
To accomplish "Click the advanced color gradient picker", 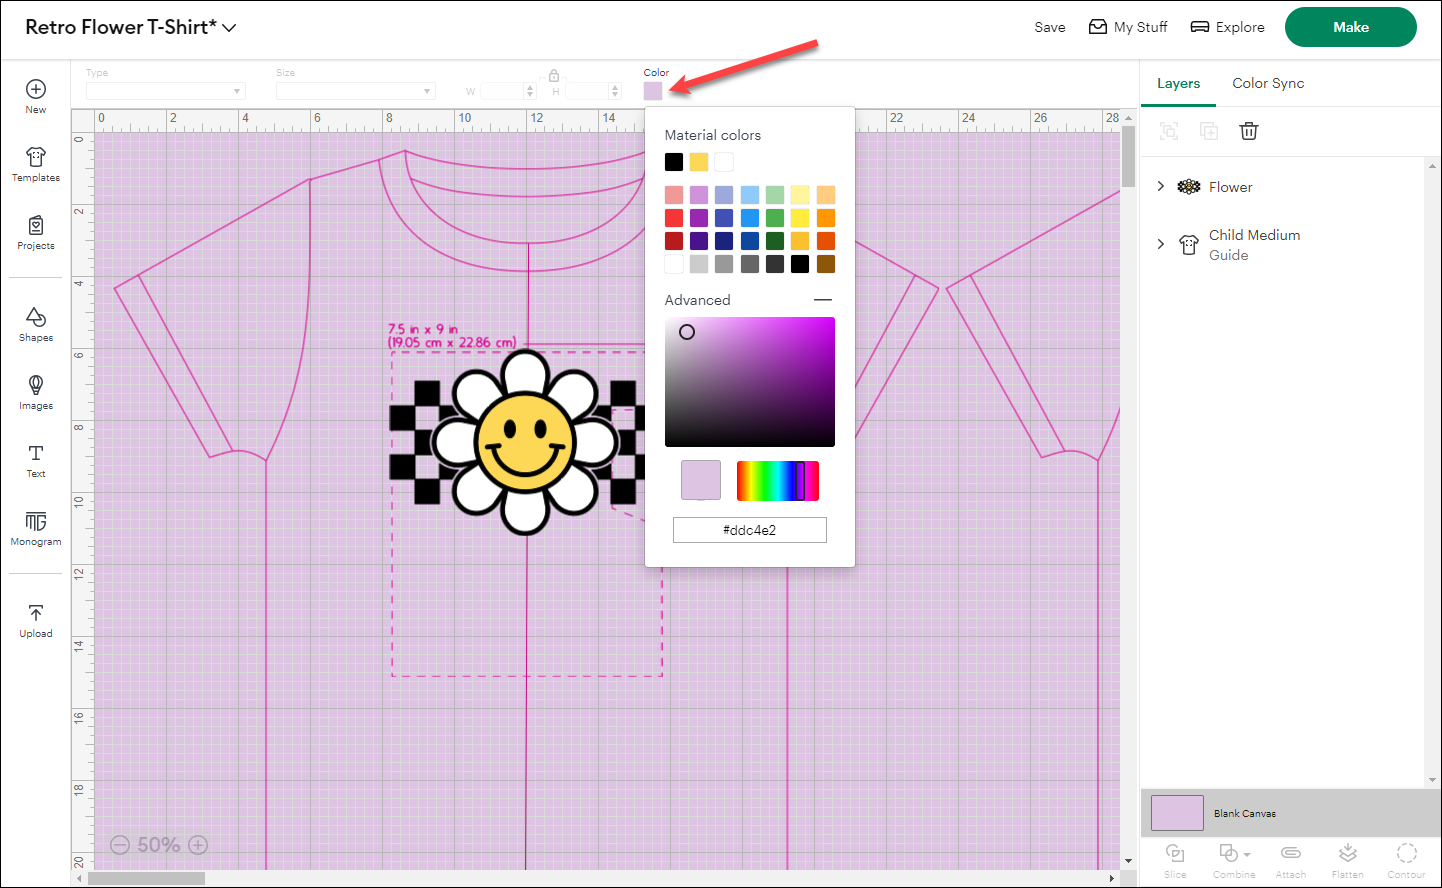I will 750,382.
